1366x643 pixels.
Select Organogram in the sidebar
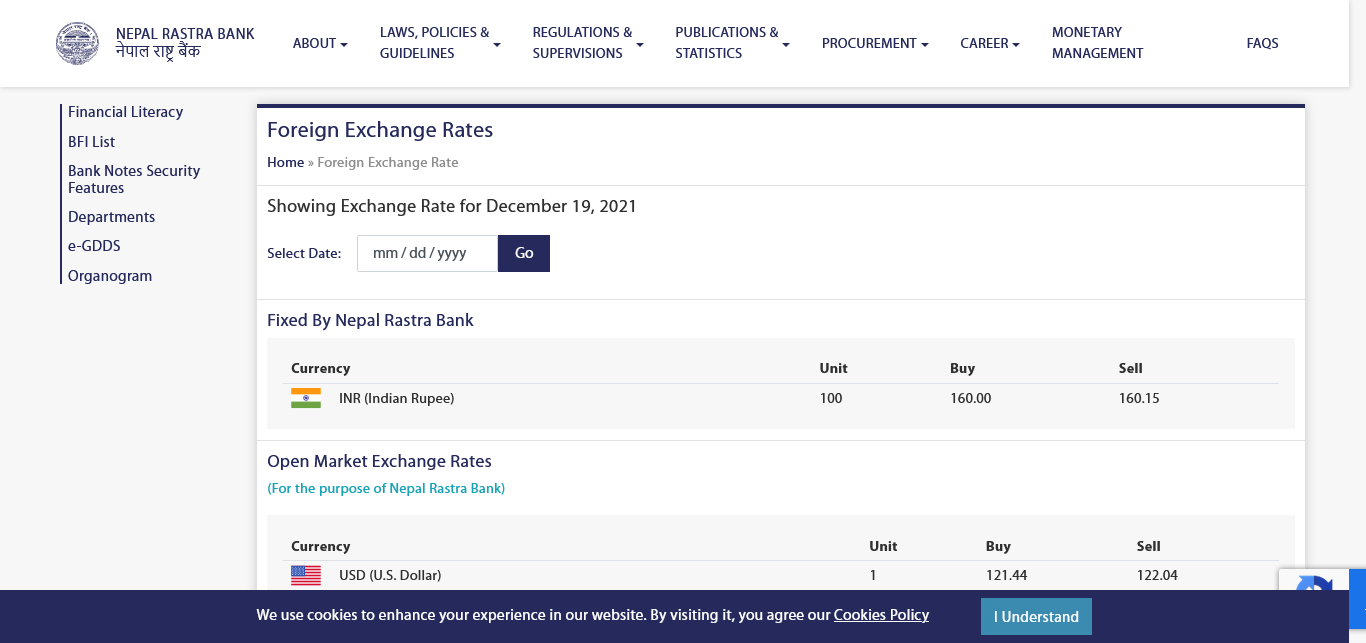(x=110, y=276)
